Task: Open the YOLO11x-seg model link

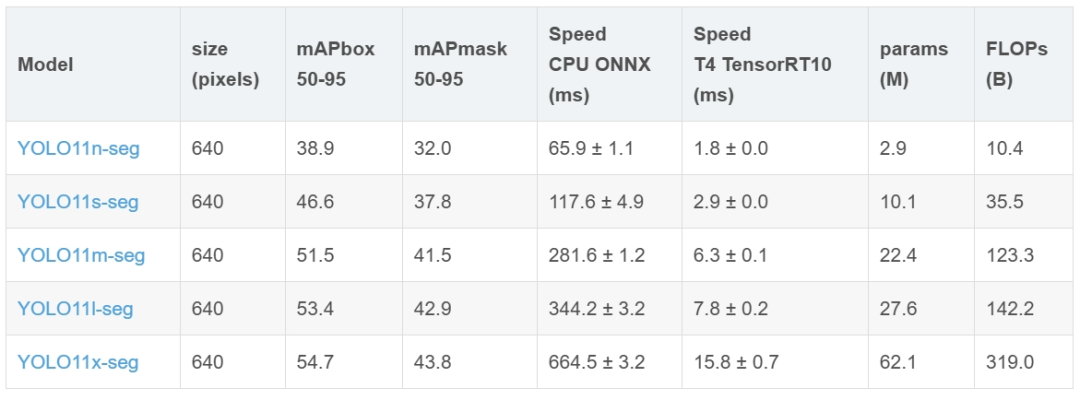Action: (78, 362)
